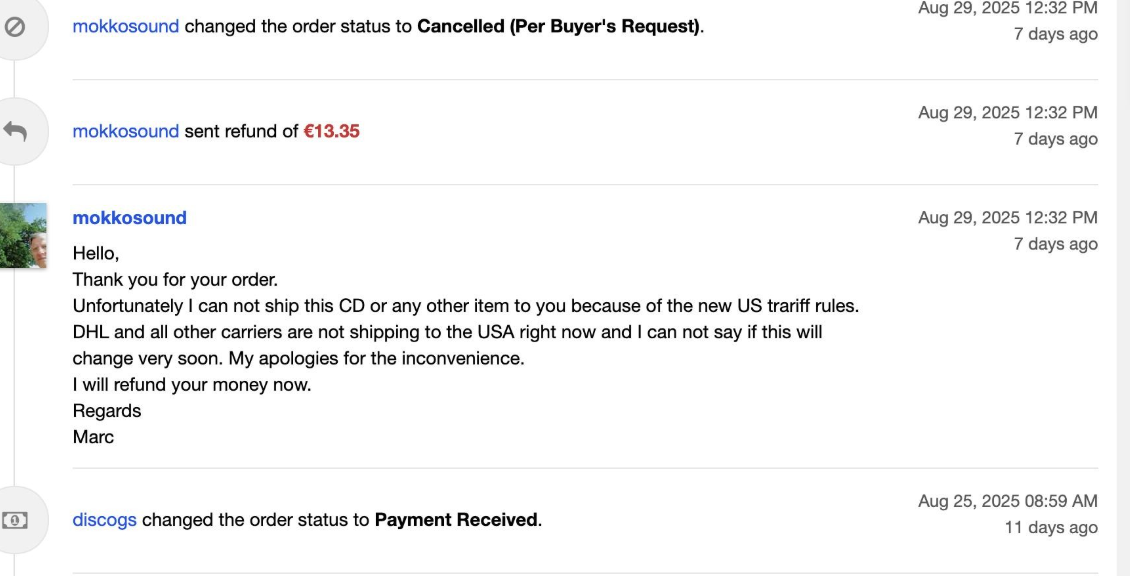Click timestamp on the cancelled status entry
This screenshot has width=1130, height=576.
(1007, 8)
